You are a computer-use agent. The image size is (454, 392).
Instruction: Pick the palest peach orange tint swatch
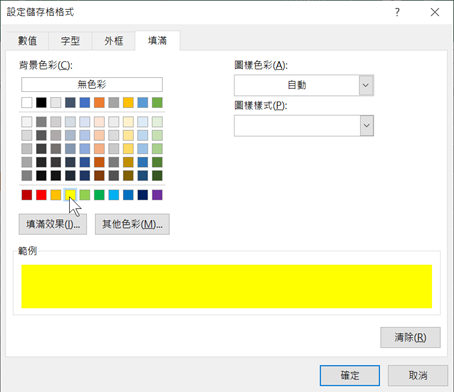pyautogui.click(x=99, y=122)
